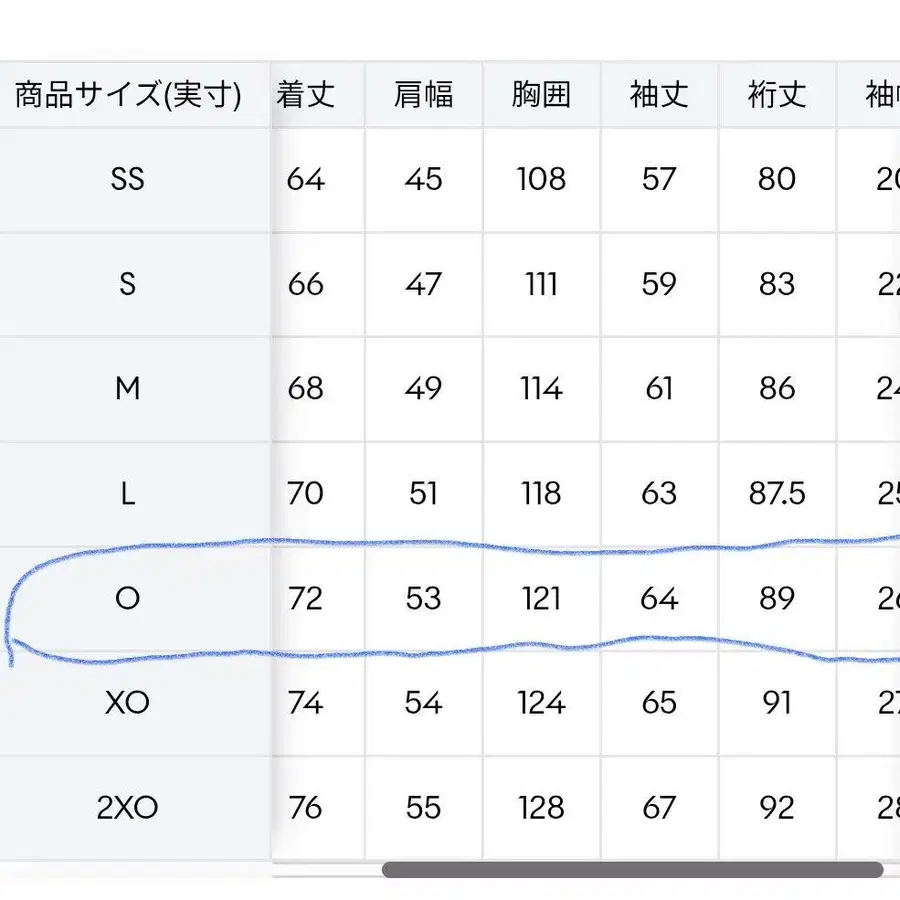Click the 108 chest value for size SS

coord(541,180)
